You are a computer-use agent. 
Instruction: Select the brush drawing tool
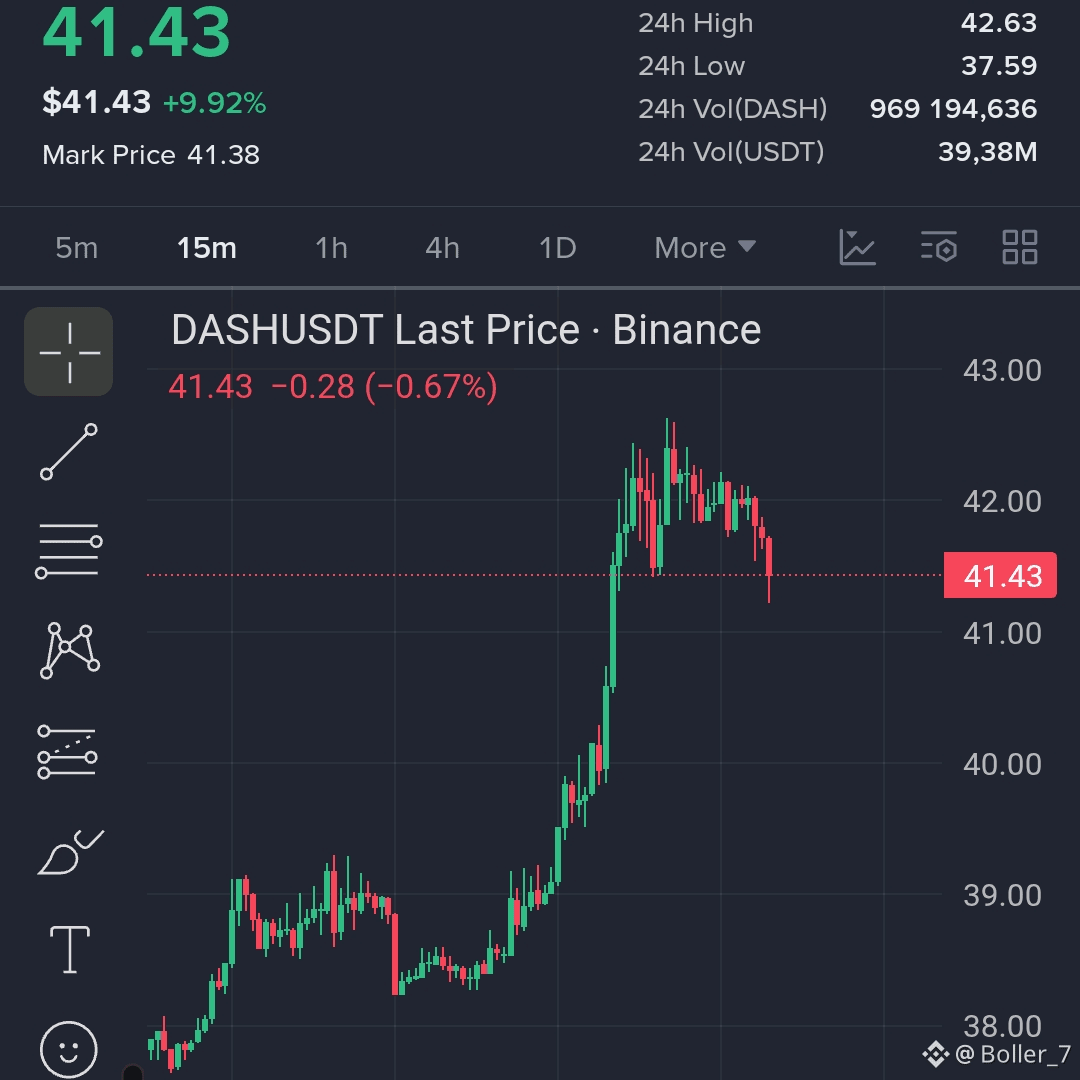click(70, 852)
